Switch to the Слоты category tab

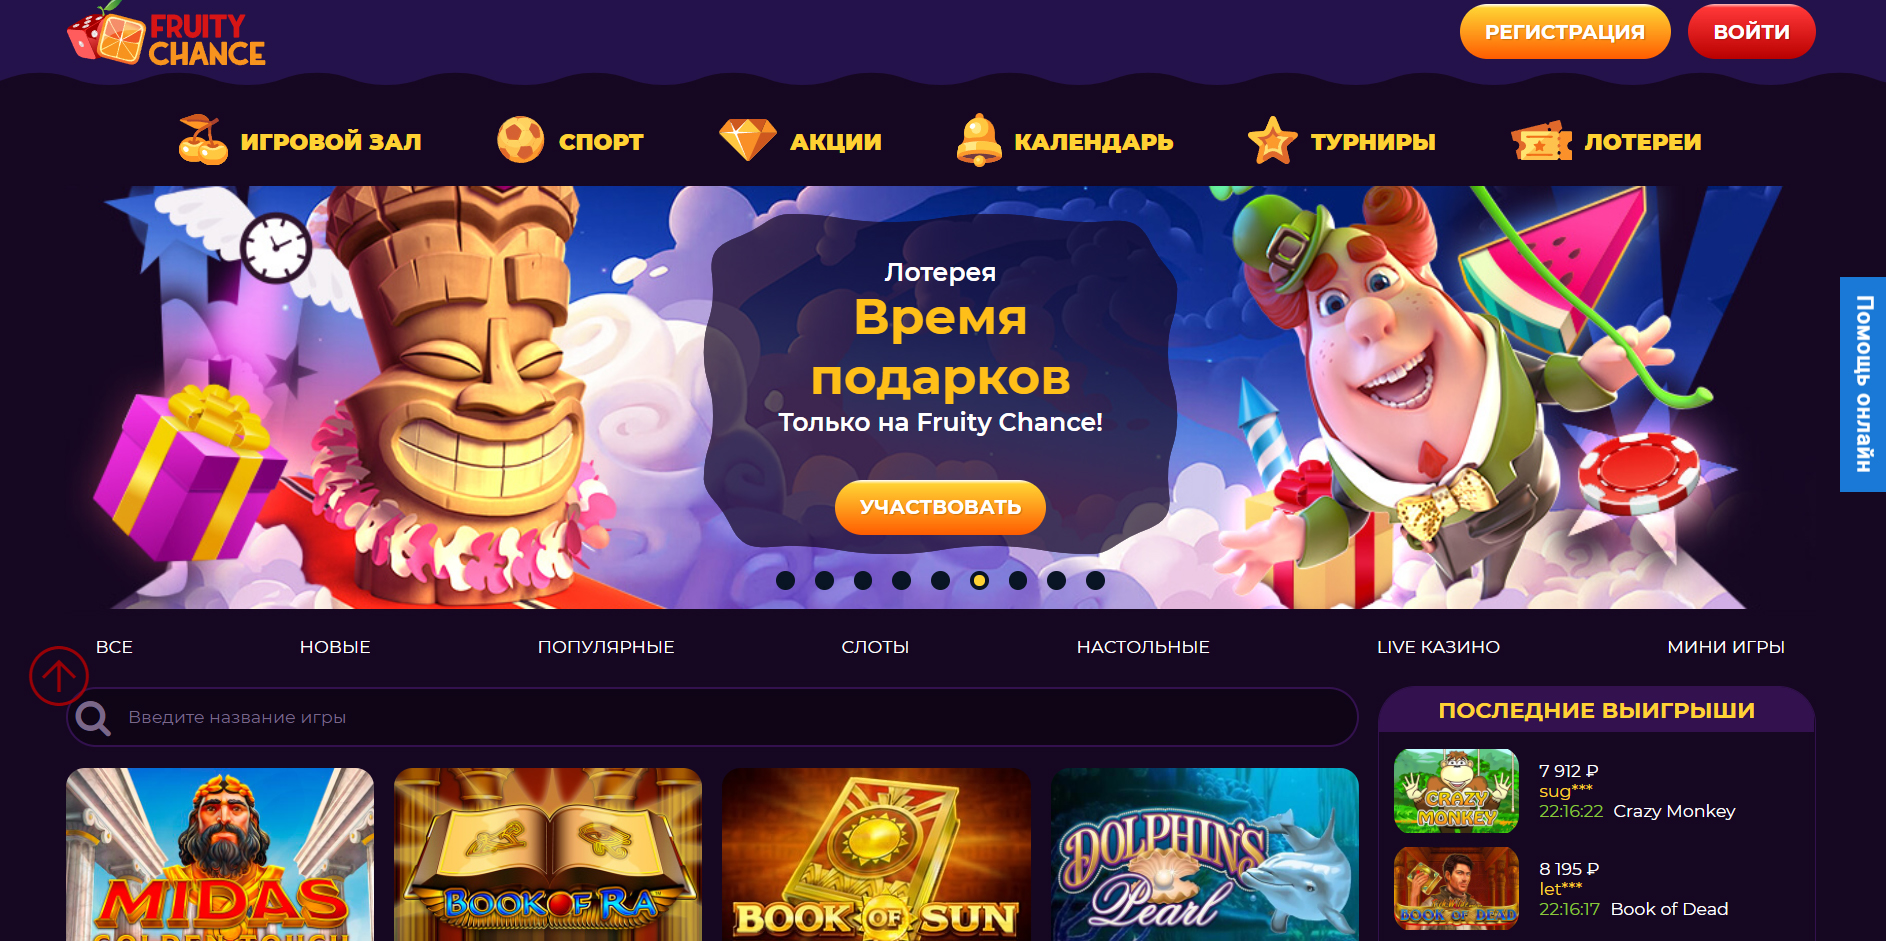[875, 647]
